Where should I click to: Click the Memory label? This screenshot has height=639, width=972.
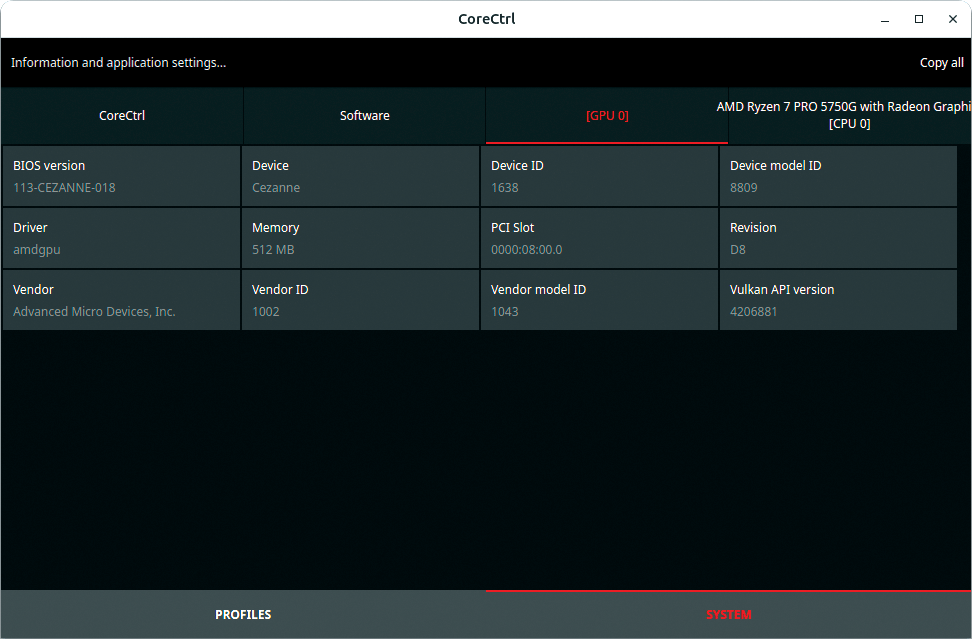click(275, 227)
